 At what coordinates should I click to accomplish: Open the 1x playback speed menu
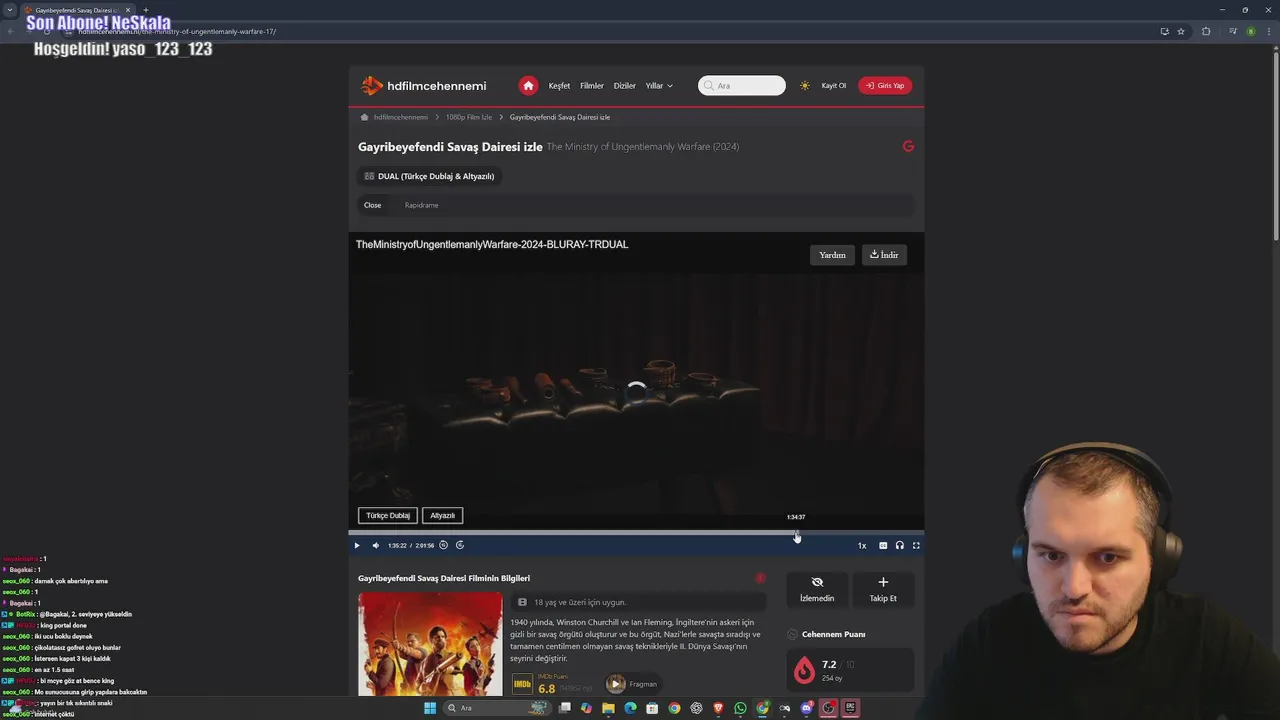coord(862,546)
